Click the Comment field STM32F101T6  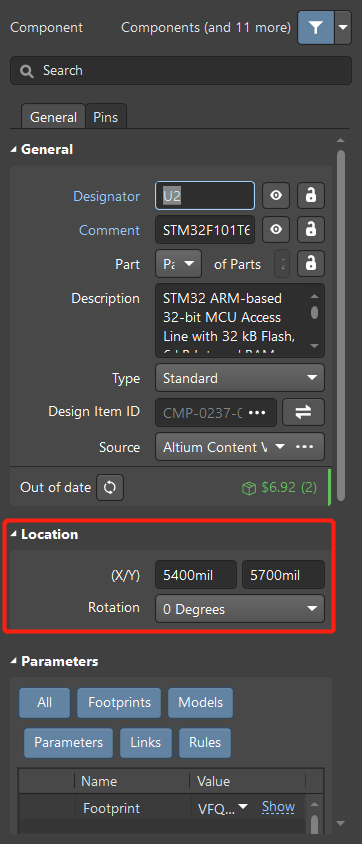(205, 230)
